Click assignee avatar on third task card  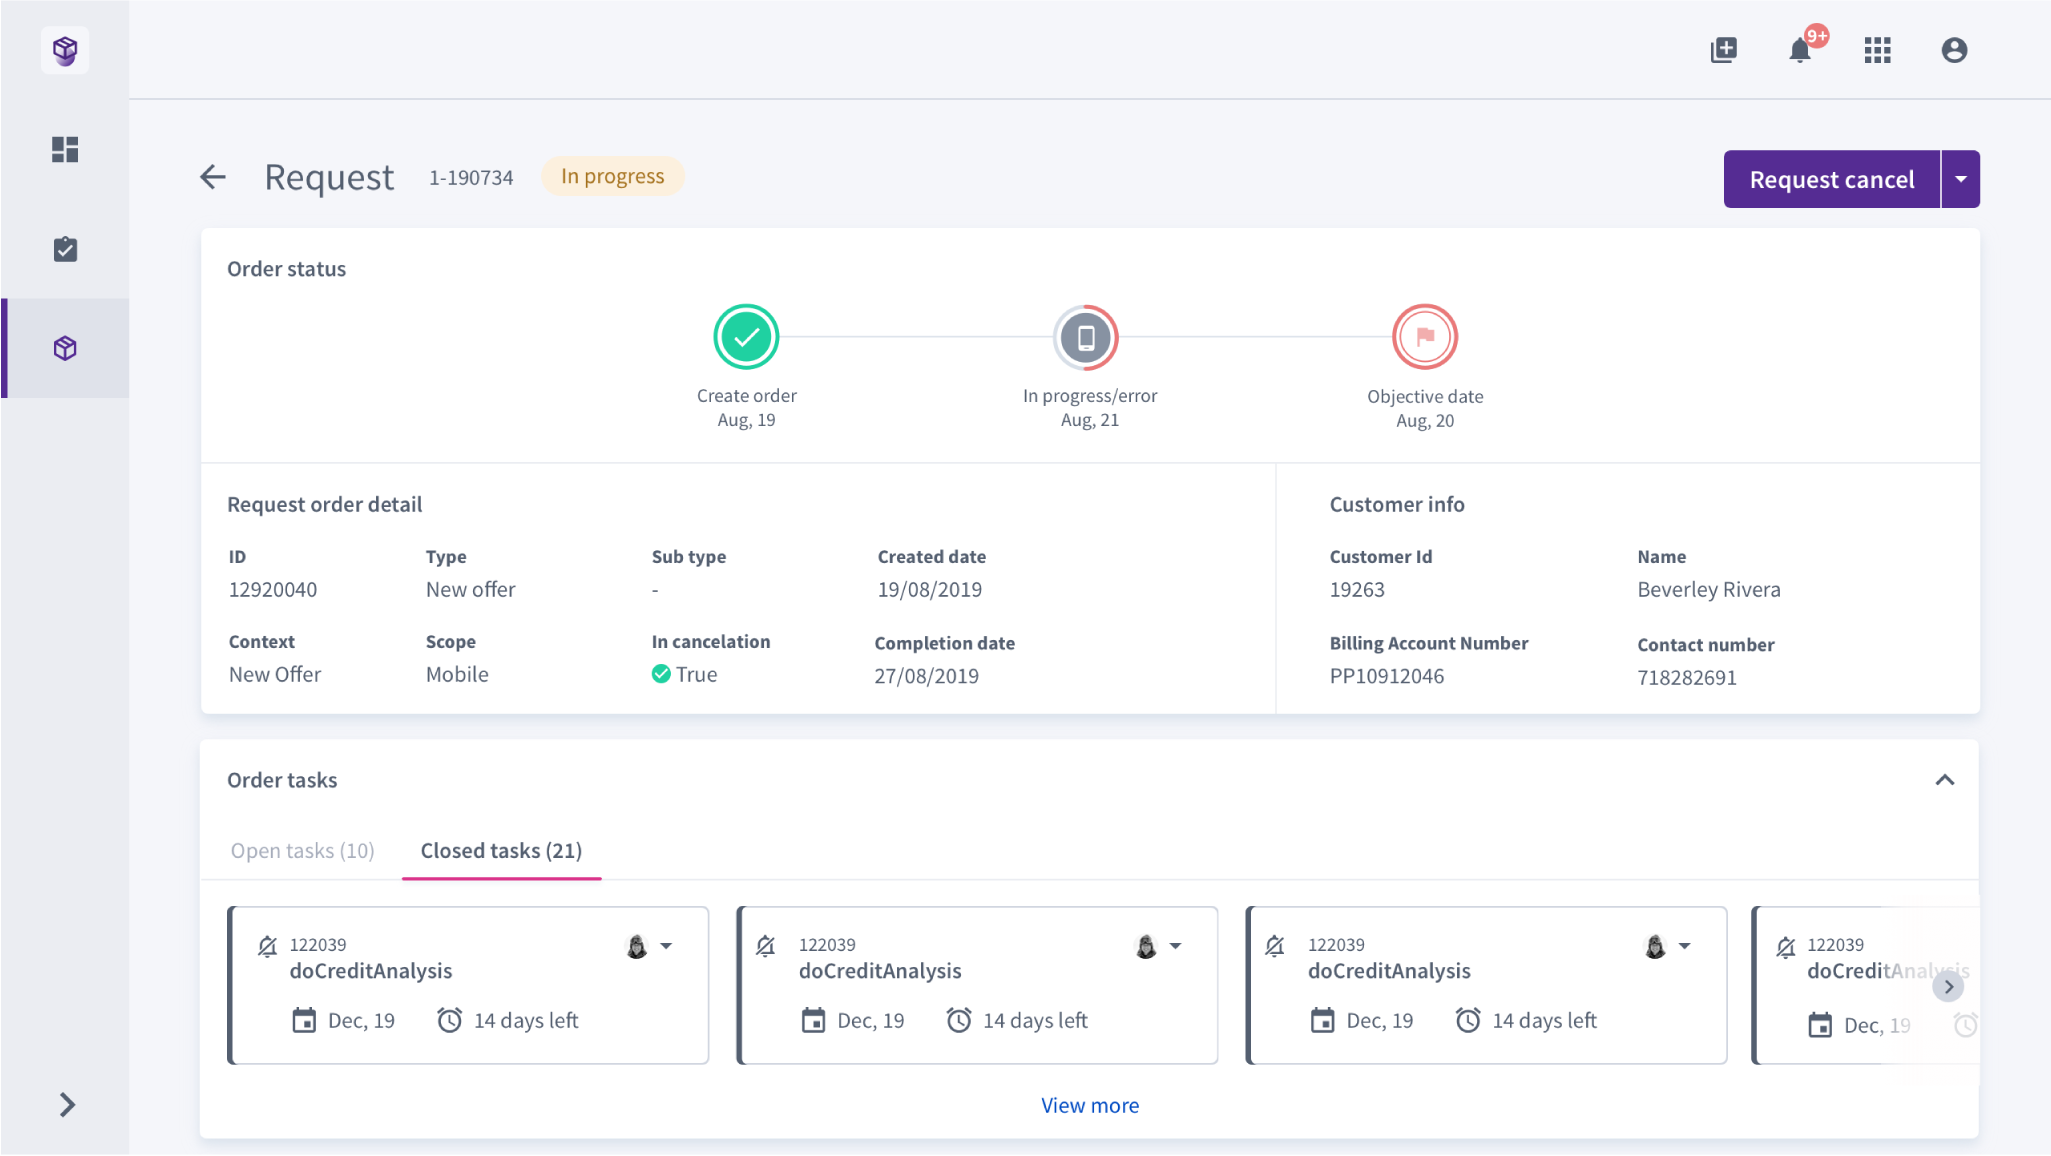click(x=1655, y=946)
